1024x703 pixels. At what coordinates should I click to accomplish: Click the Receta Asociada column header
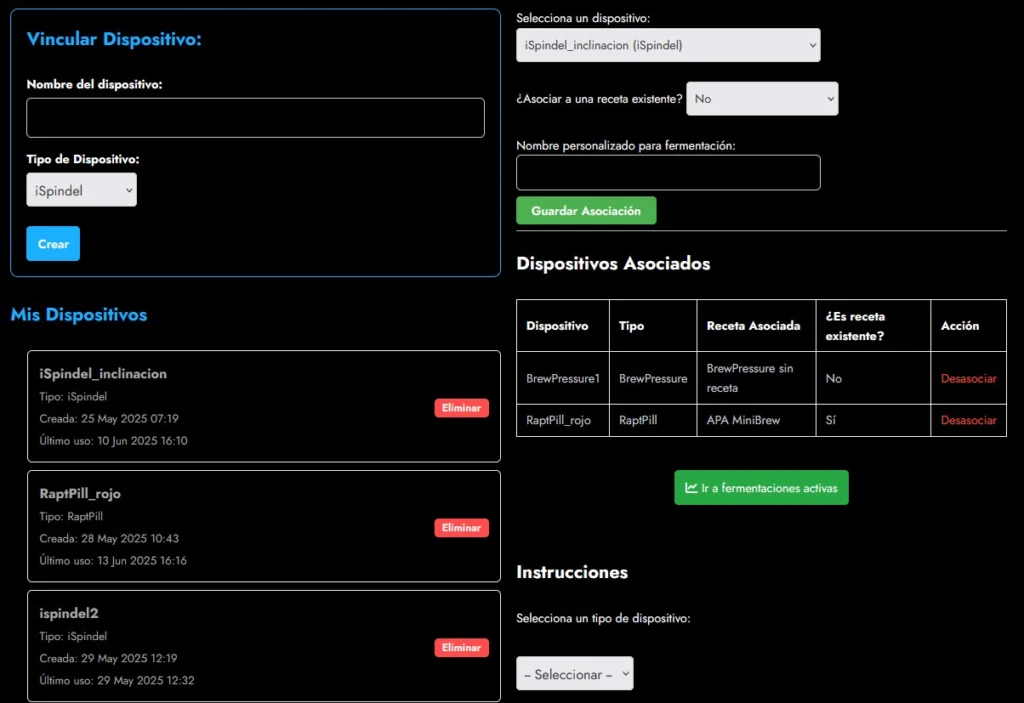[x=753, y=326]
